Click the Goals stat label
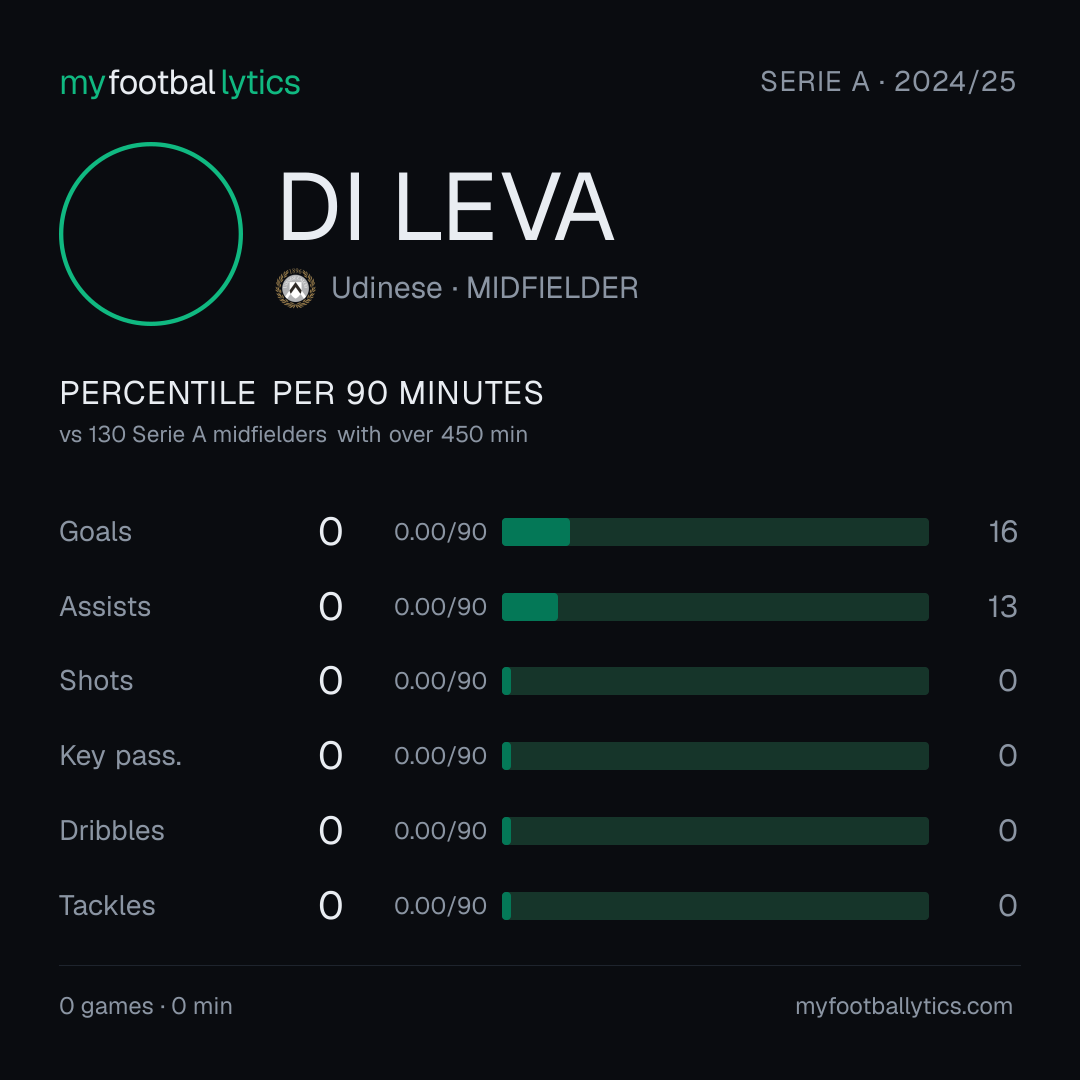The image size is (1080, 1080). tap(95, 532)
